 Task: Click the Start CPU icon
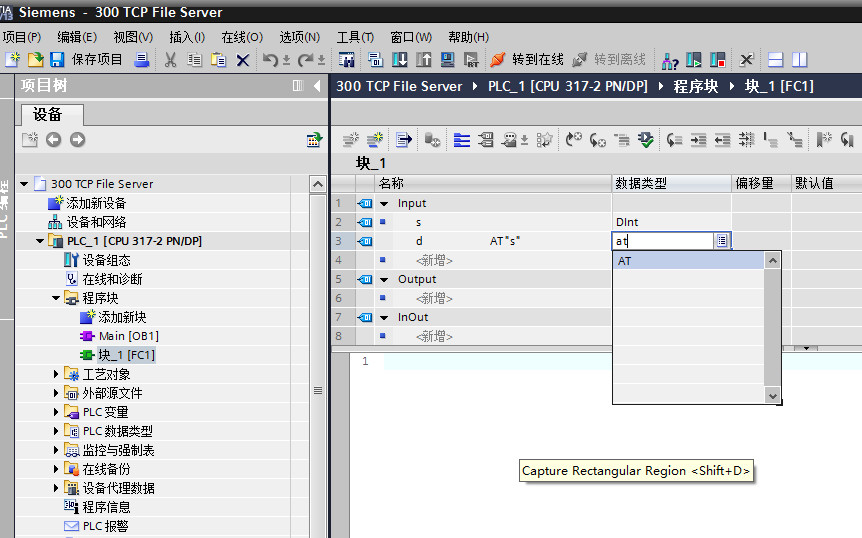pyautogui.click(x=694, y=59)
